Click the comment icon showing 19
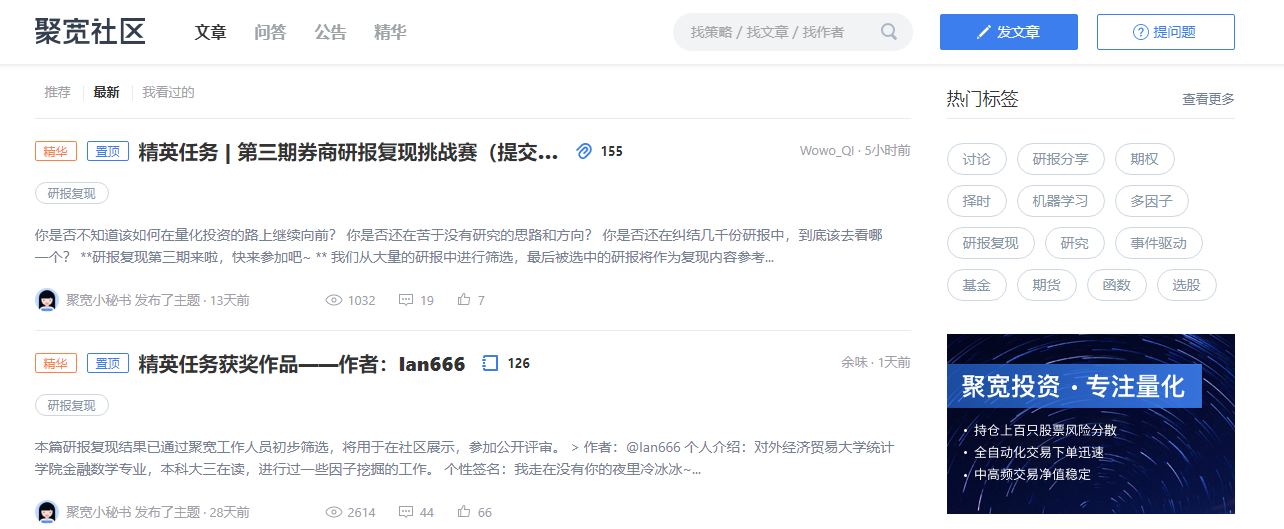 [x=405, y=300]
